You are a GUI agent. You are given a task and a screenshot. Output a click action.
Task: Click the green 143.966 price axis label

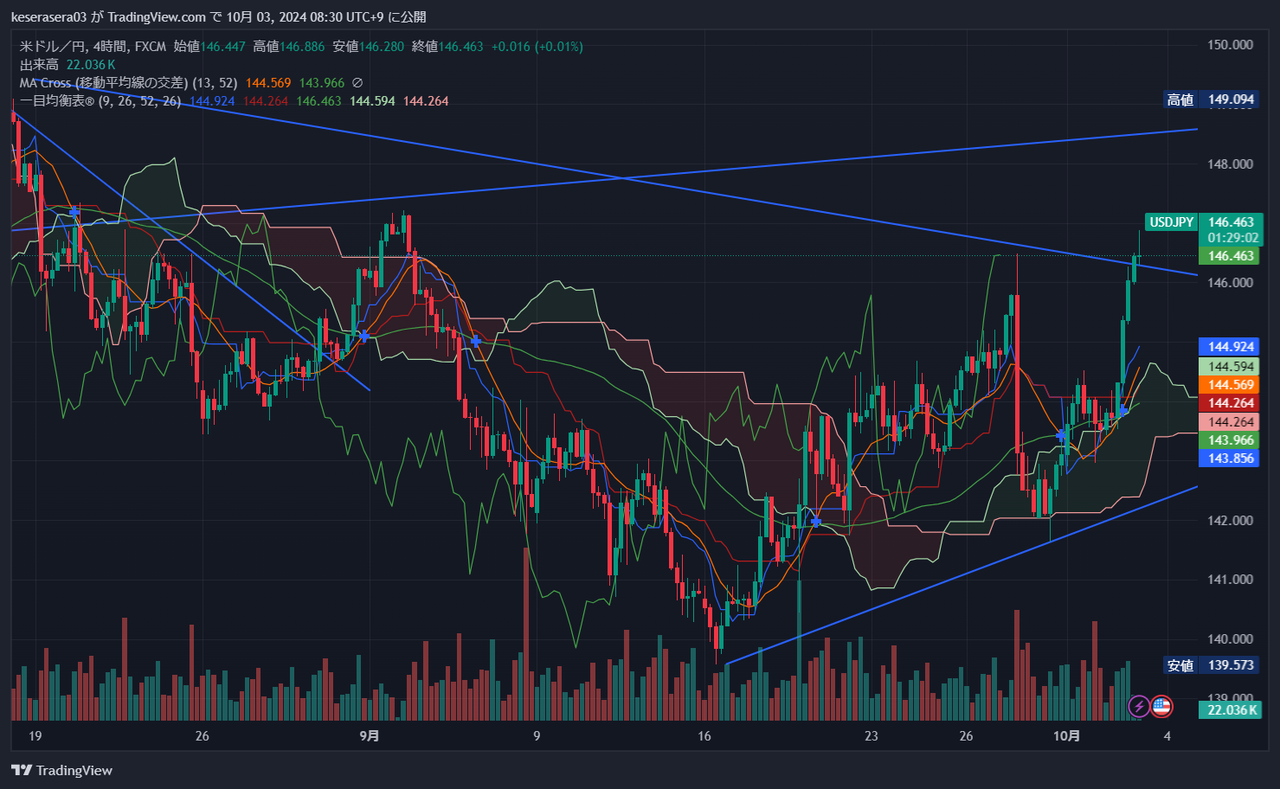(1231, 440)
